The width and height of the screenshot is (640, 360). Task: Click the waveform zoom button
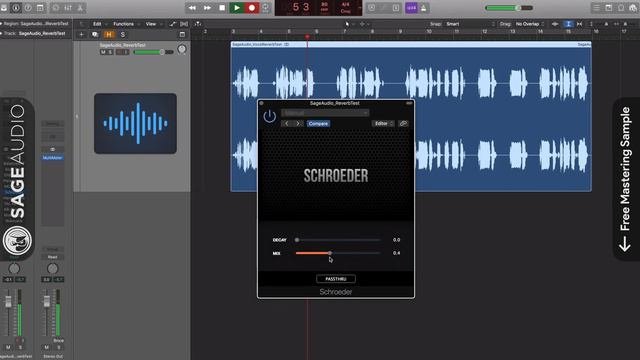pyautogui.click(x=555, y=24)
